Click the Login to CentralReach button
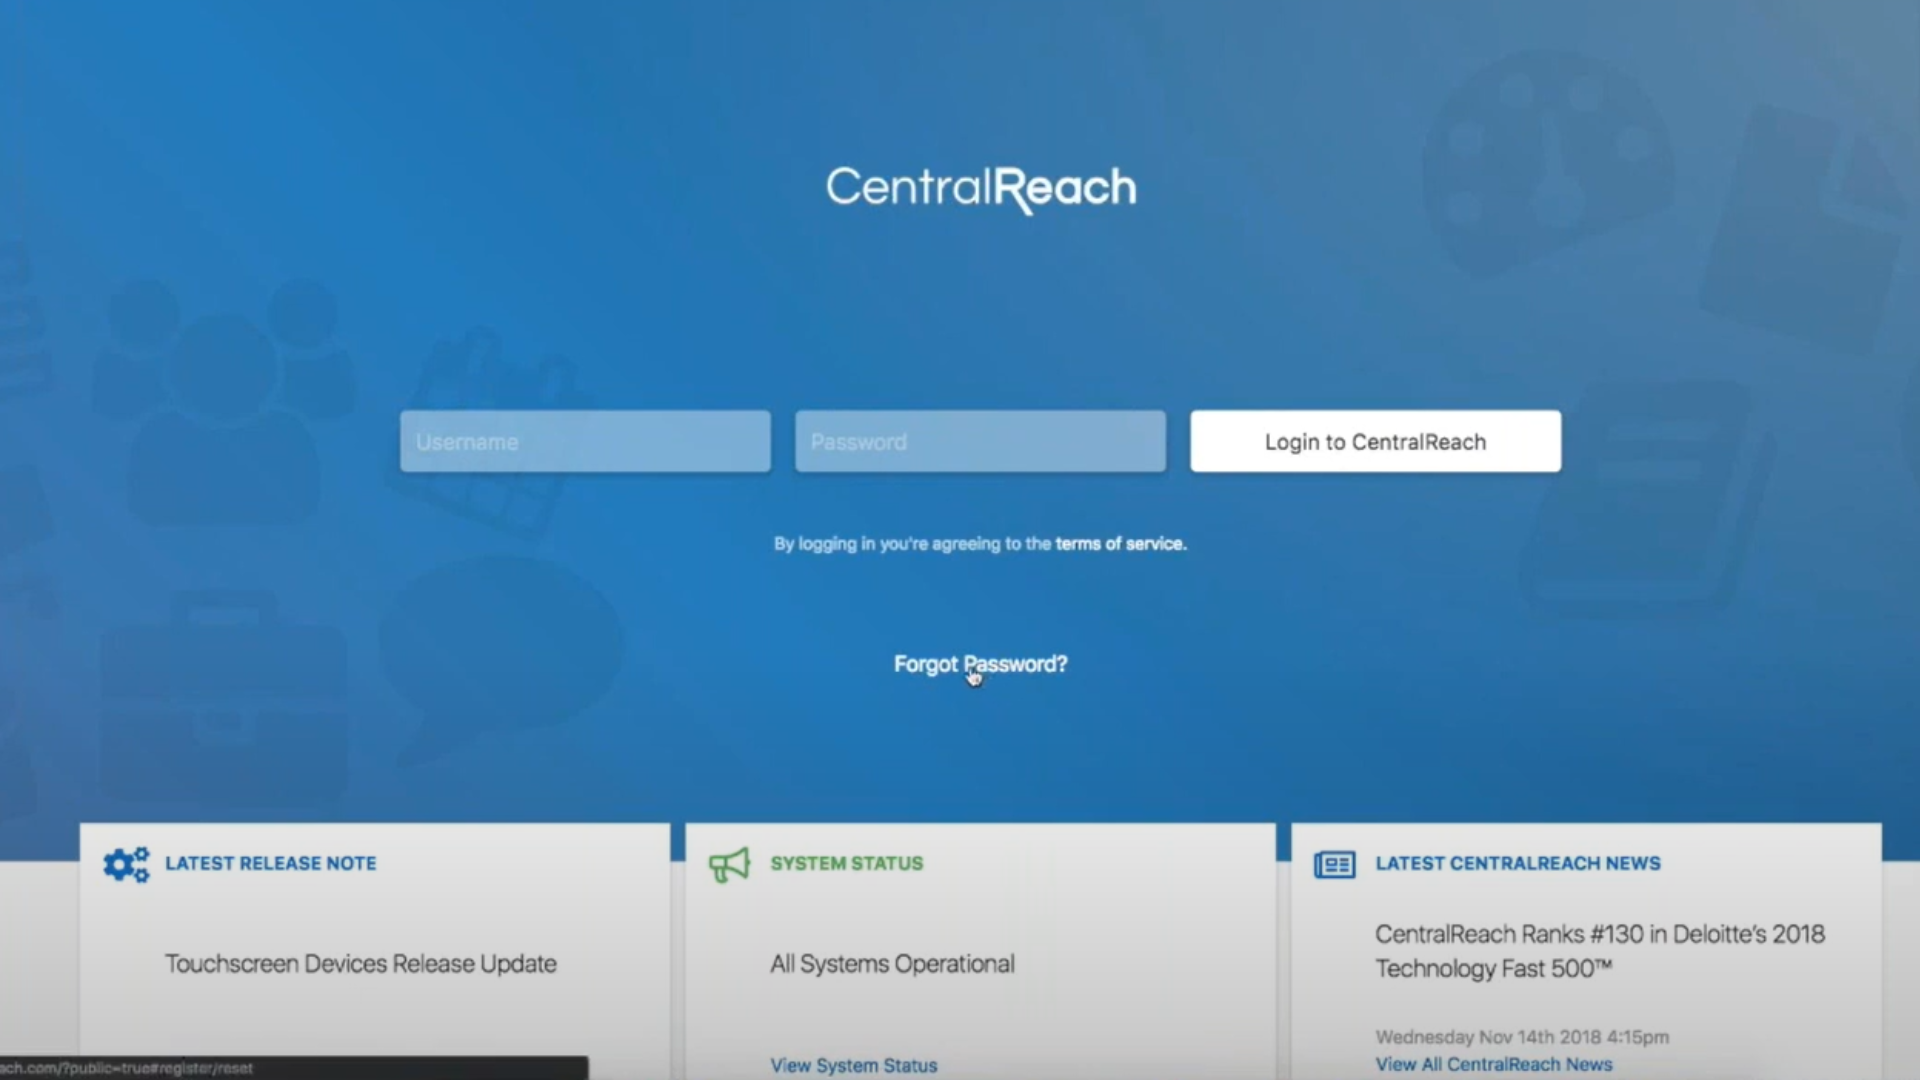The width and height of the screenshot is (1920, 1080). click(x=1375, y=441)
